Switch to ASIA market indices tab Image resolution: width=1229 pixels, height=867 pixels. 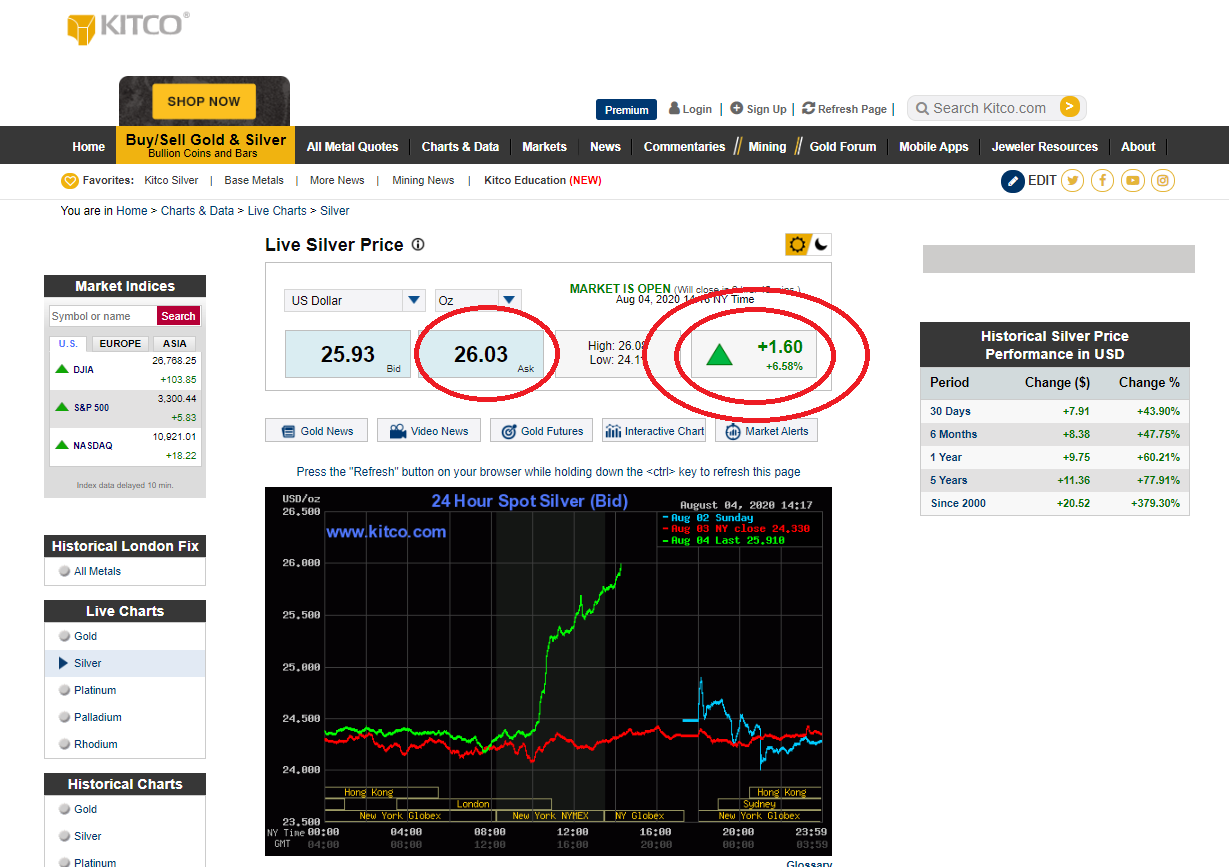[174, 343]
